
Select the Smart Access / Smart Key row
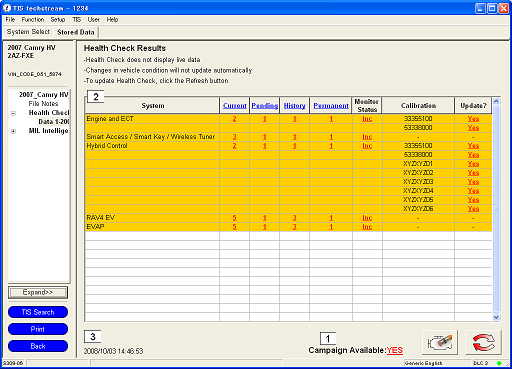289,137
